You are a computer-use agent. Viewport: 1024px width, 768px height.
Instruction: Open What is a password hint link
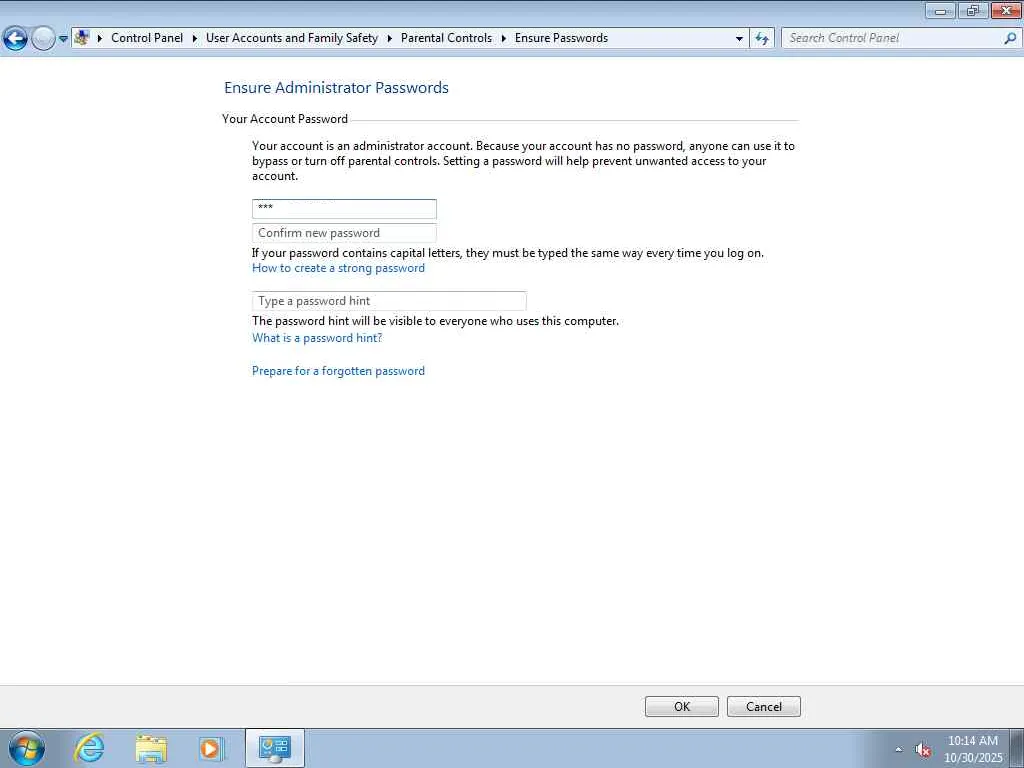click(x=317, y=338)
